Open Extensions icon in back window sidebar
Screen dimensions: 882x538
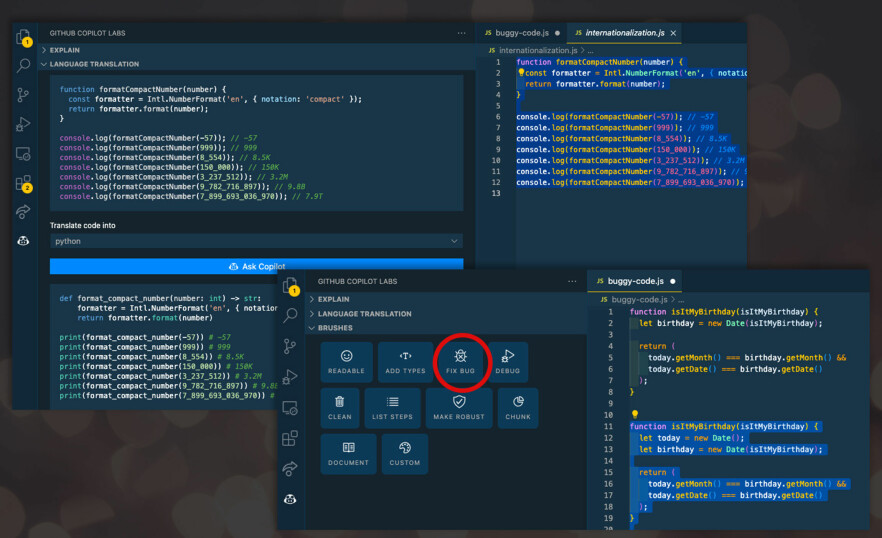point(23,183)
